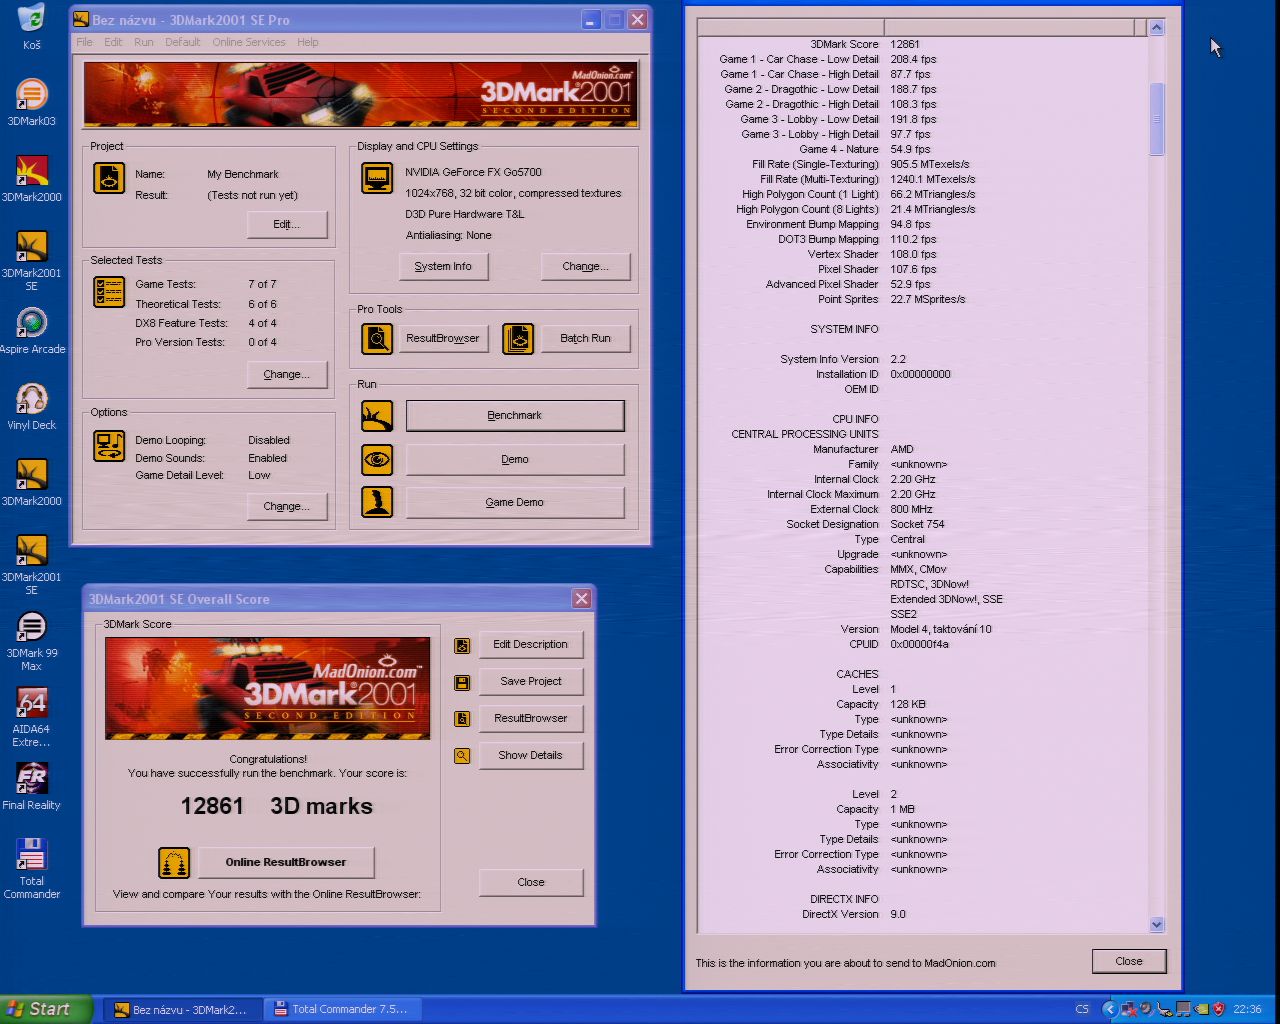
Task: Click Close in the MadOnion info window
Action: click(x=1129, y=961)
